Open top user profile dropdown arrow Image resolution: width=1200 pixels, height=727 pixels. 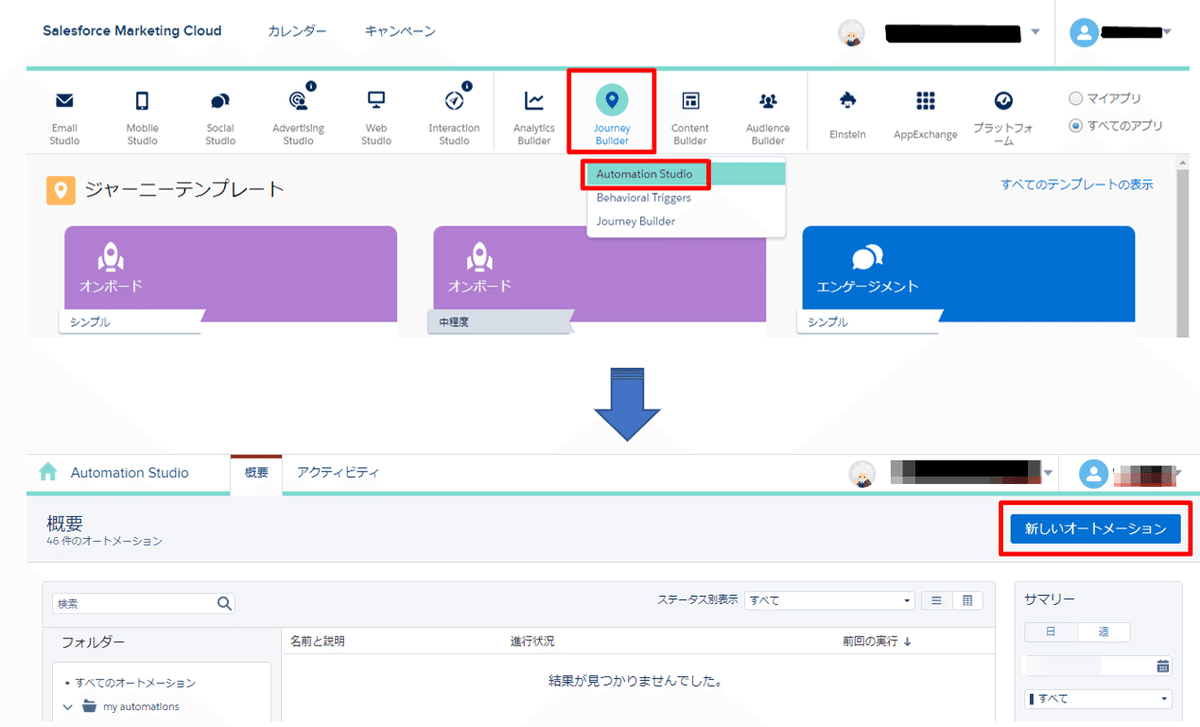[x=1167, y=33]
